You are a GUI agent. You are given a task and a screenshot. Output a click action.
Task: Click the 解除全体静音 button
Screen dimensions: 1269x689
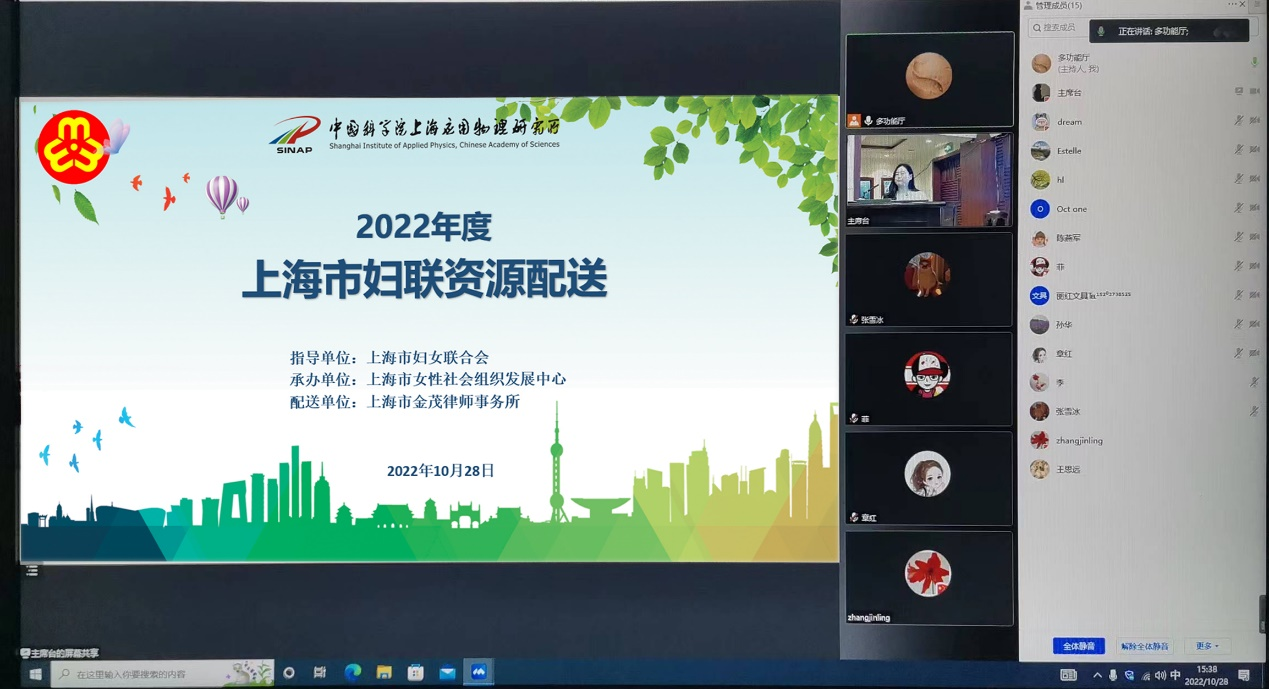coord(1144,646)
